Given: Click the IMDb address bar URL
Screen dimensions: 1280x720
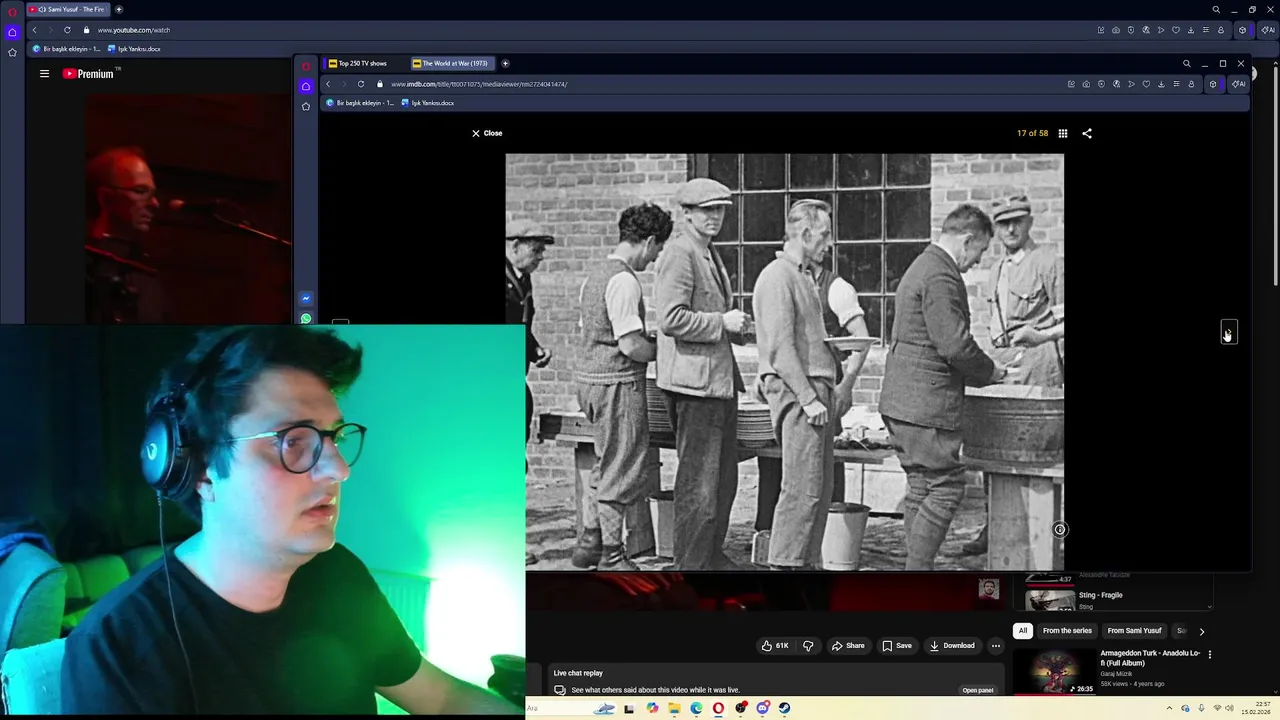Looking at the screenshot, I should pyautogui.click(x=479, y=84).
